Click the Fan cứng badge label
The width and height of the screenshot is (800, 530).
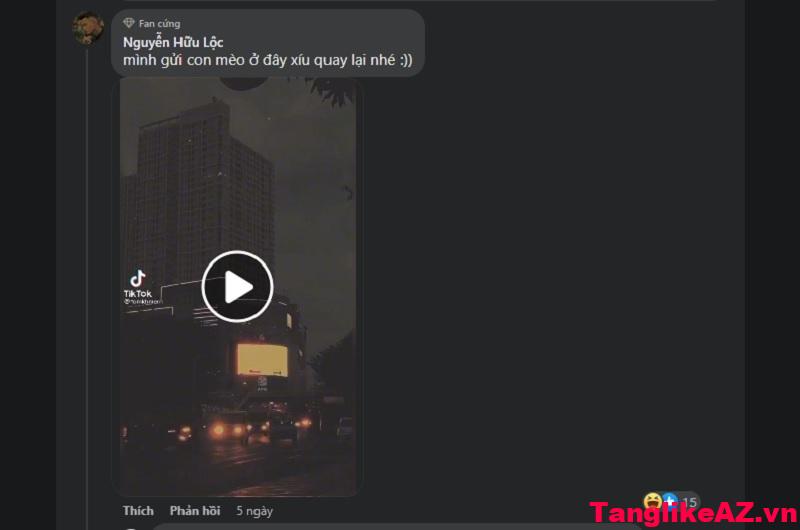159,23
